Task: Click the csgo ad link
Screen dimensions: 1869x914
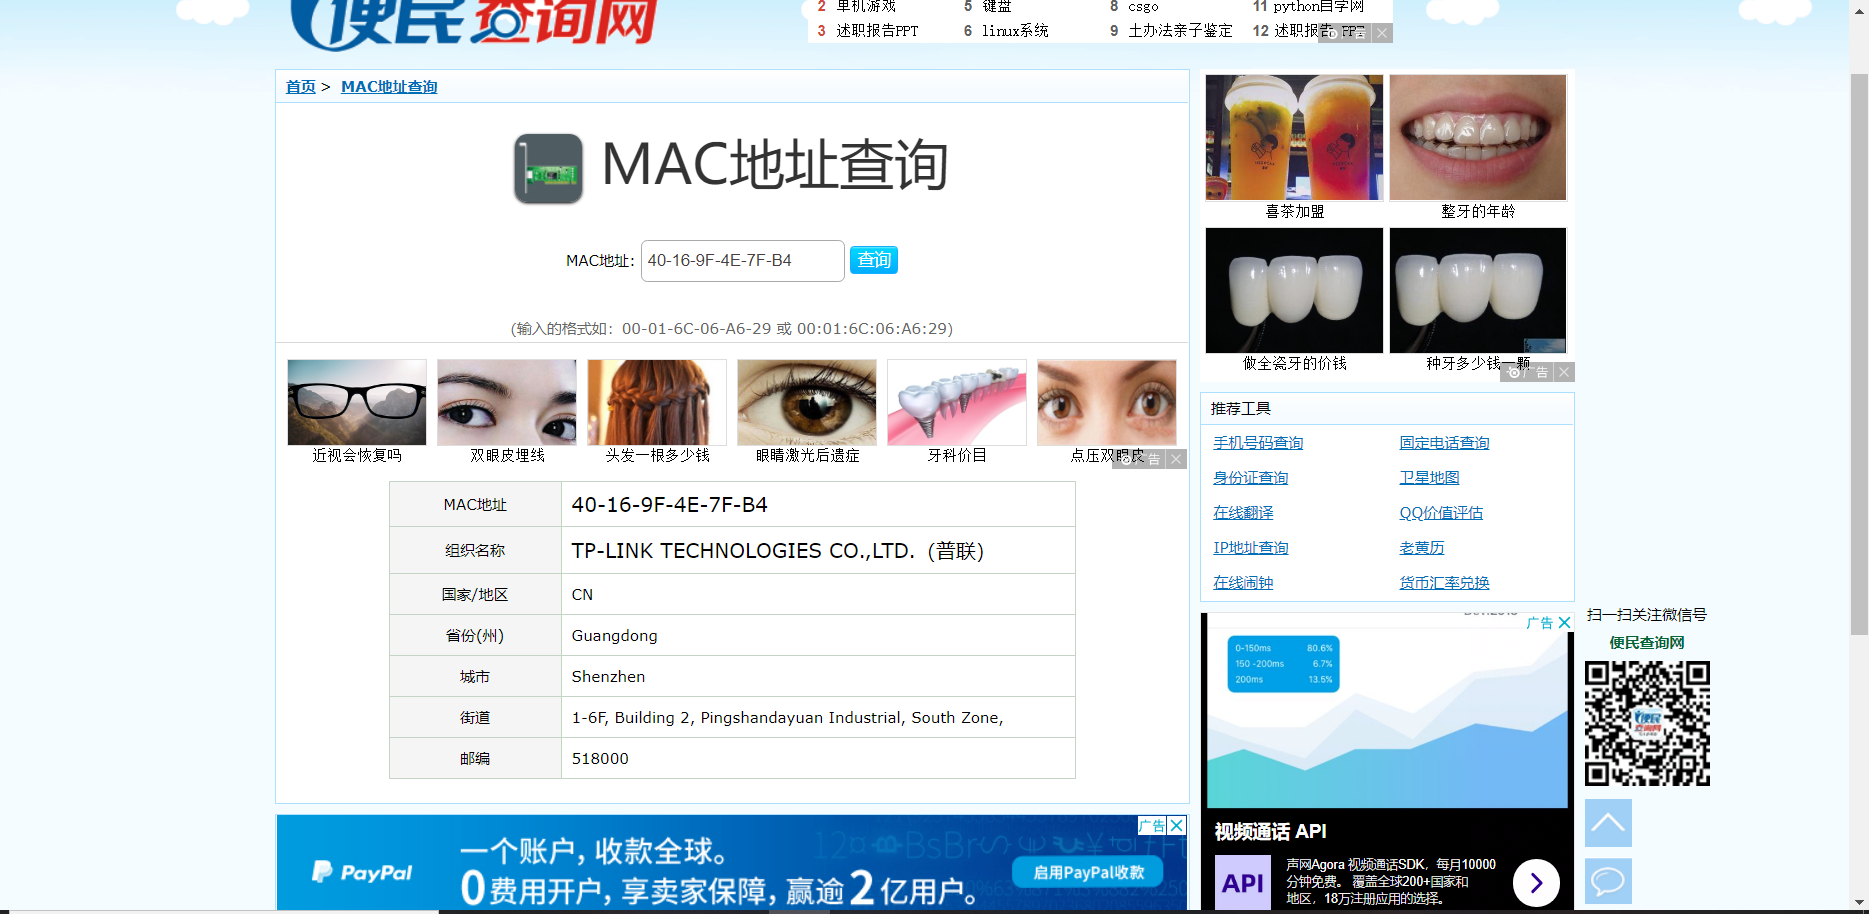Action: click(x=1143, y=7)
